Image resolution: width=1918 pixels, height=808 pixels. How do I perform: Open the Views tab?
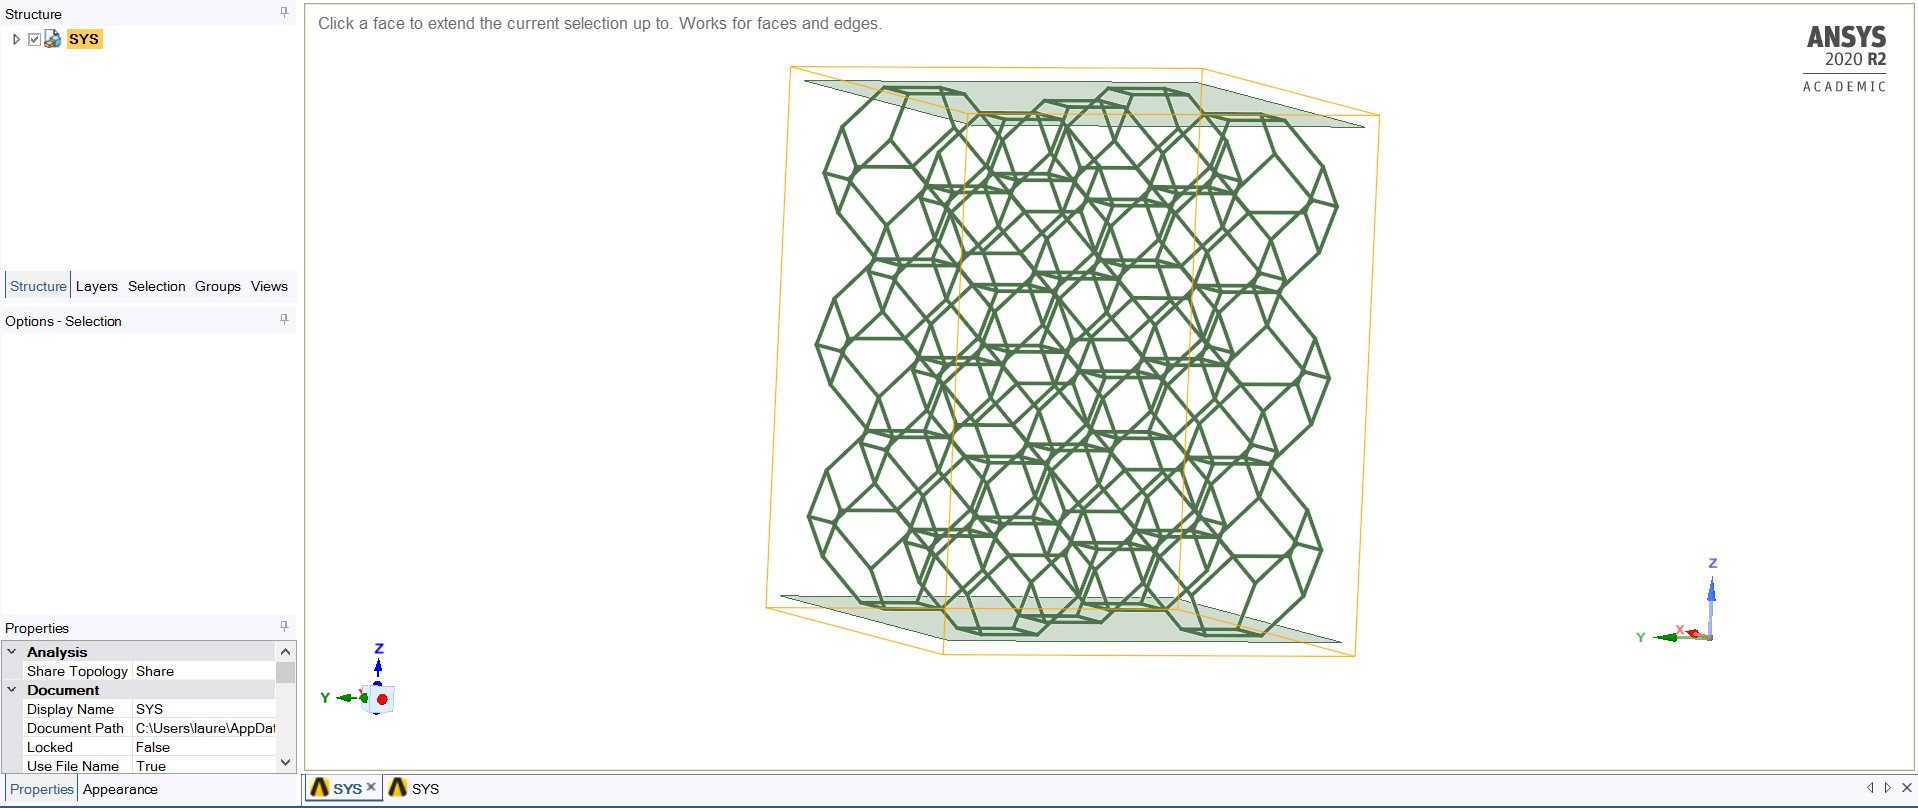coord(269,286)
